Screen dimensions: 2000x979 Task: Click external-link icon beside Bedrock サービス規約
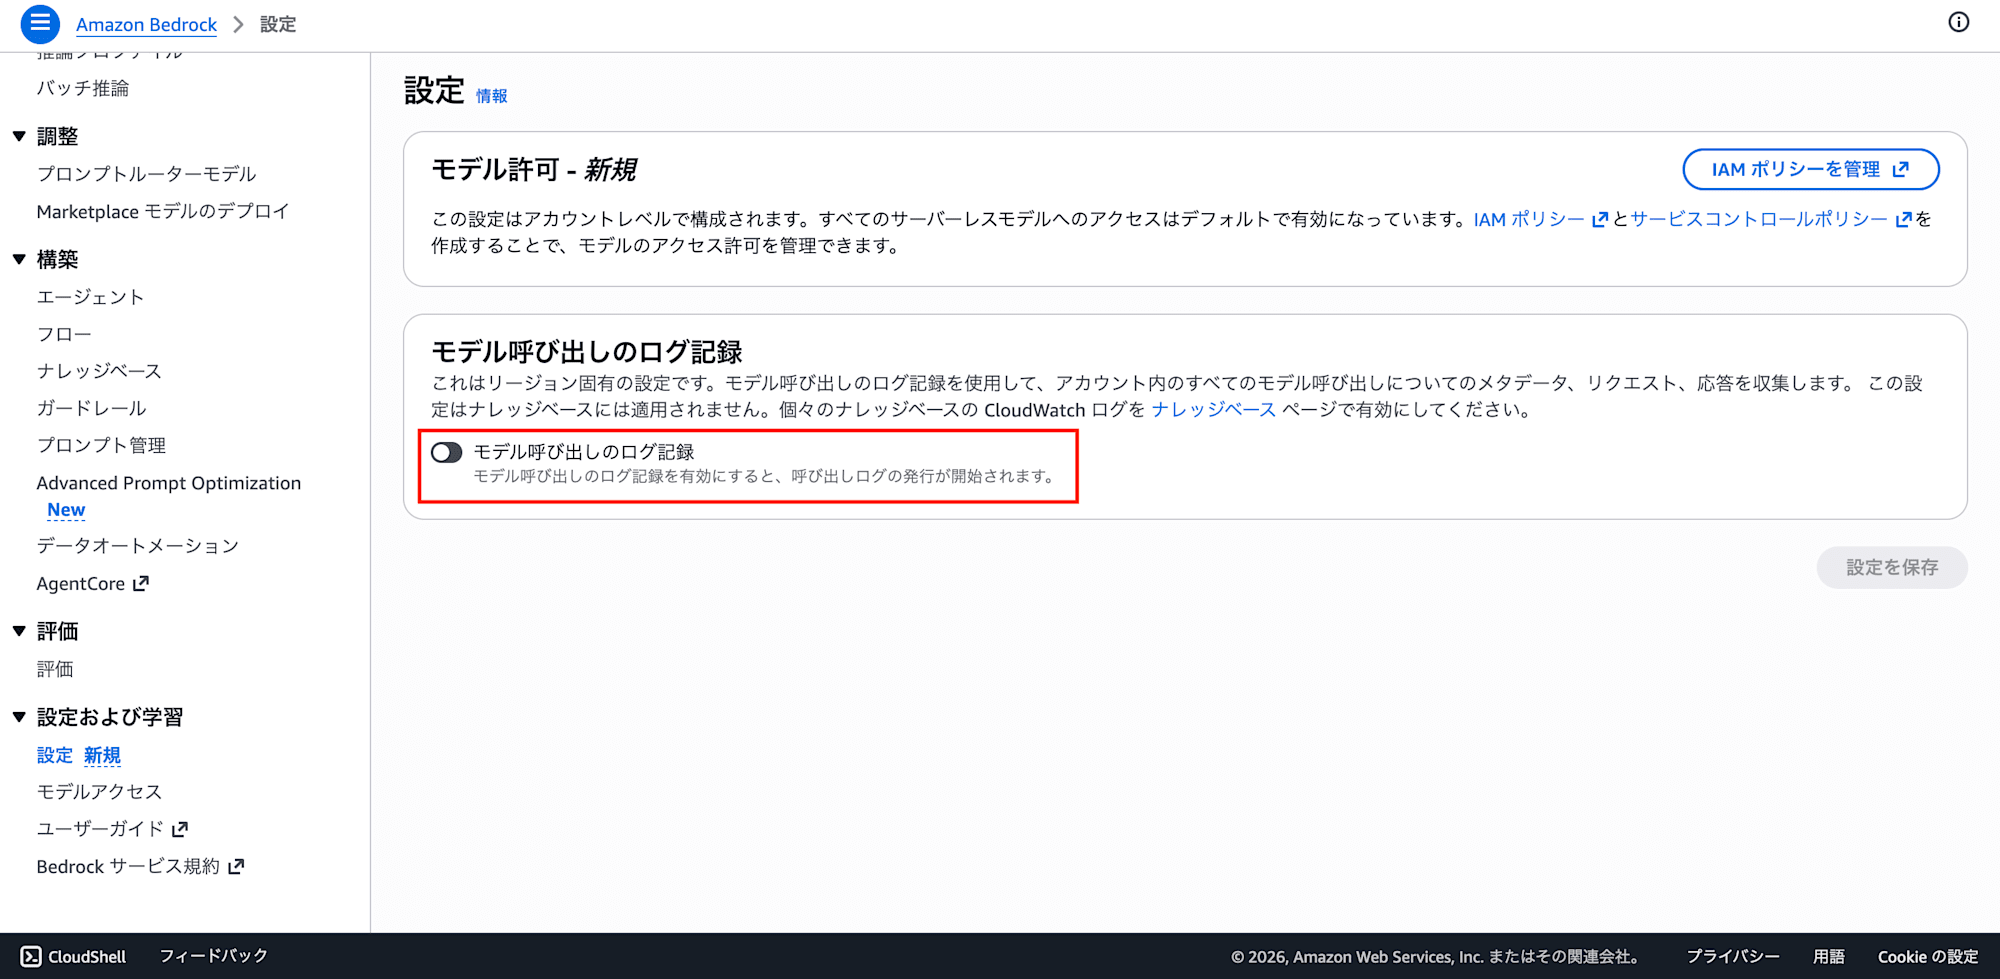[236, 866]
